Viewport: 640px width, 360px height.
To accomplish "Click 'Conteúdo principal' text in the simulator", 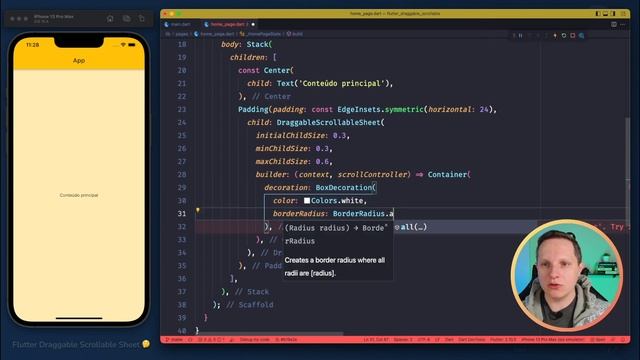I will tap(79, 195).
